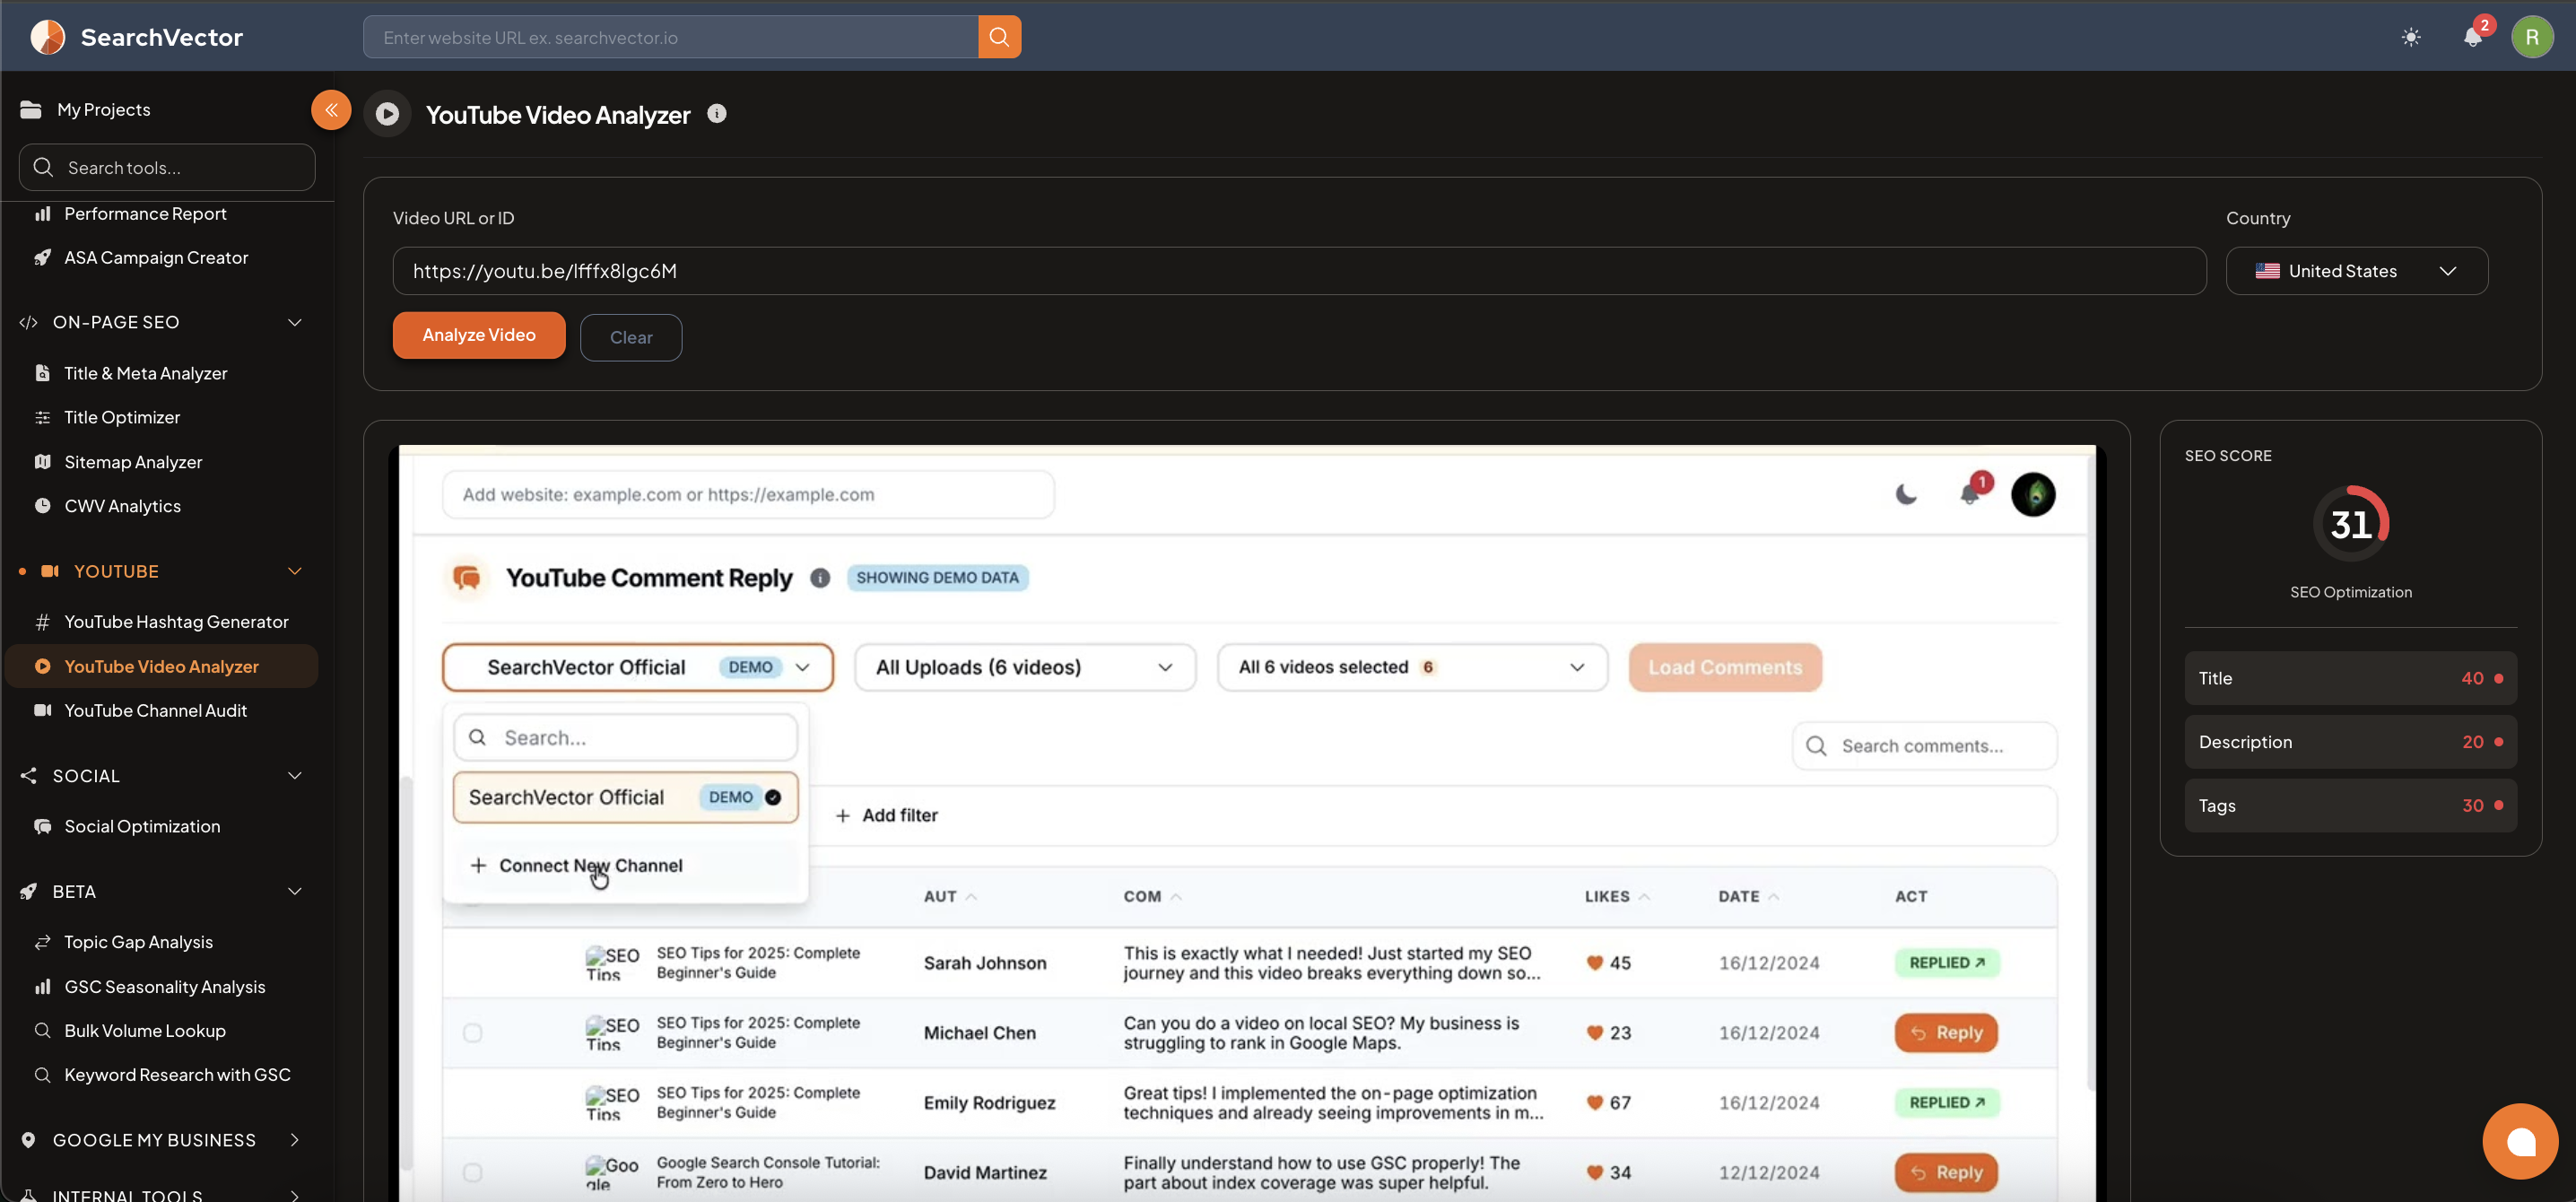Open the All Uploads (6 videos) dropdown
Image resolution: width=2576 pixels, height=1202 pixels.
[1025, 667]
